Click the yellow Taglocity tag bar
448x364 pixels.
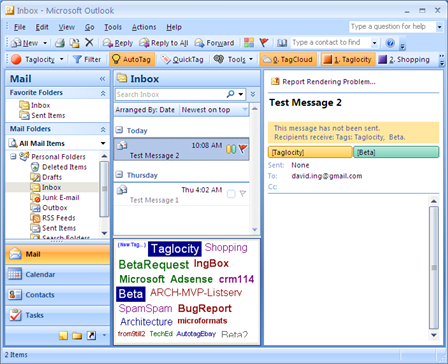[310, 152]
